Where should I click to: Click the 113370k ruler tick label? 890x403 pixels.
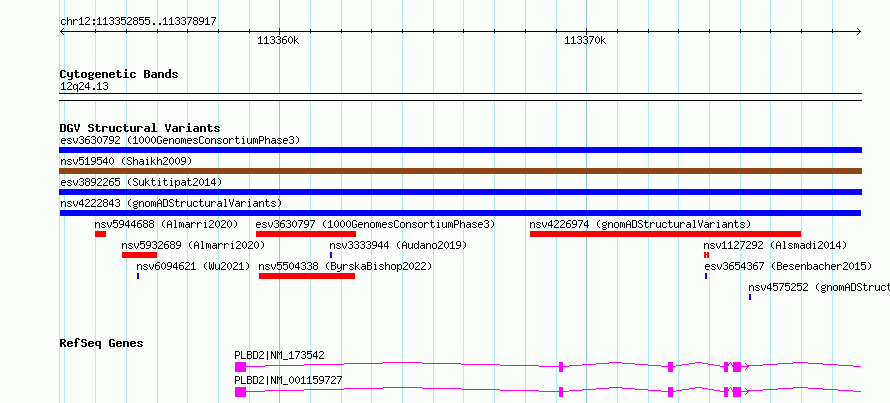(x=585, y=41)
